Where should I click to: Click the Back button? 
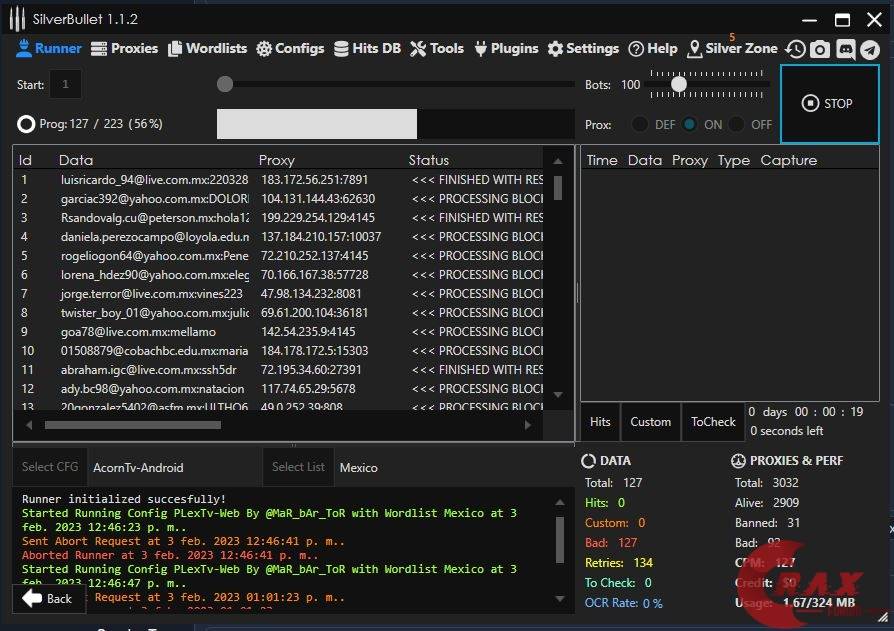[x=49, y=599]
